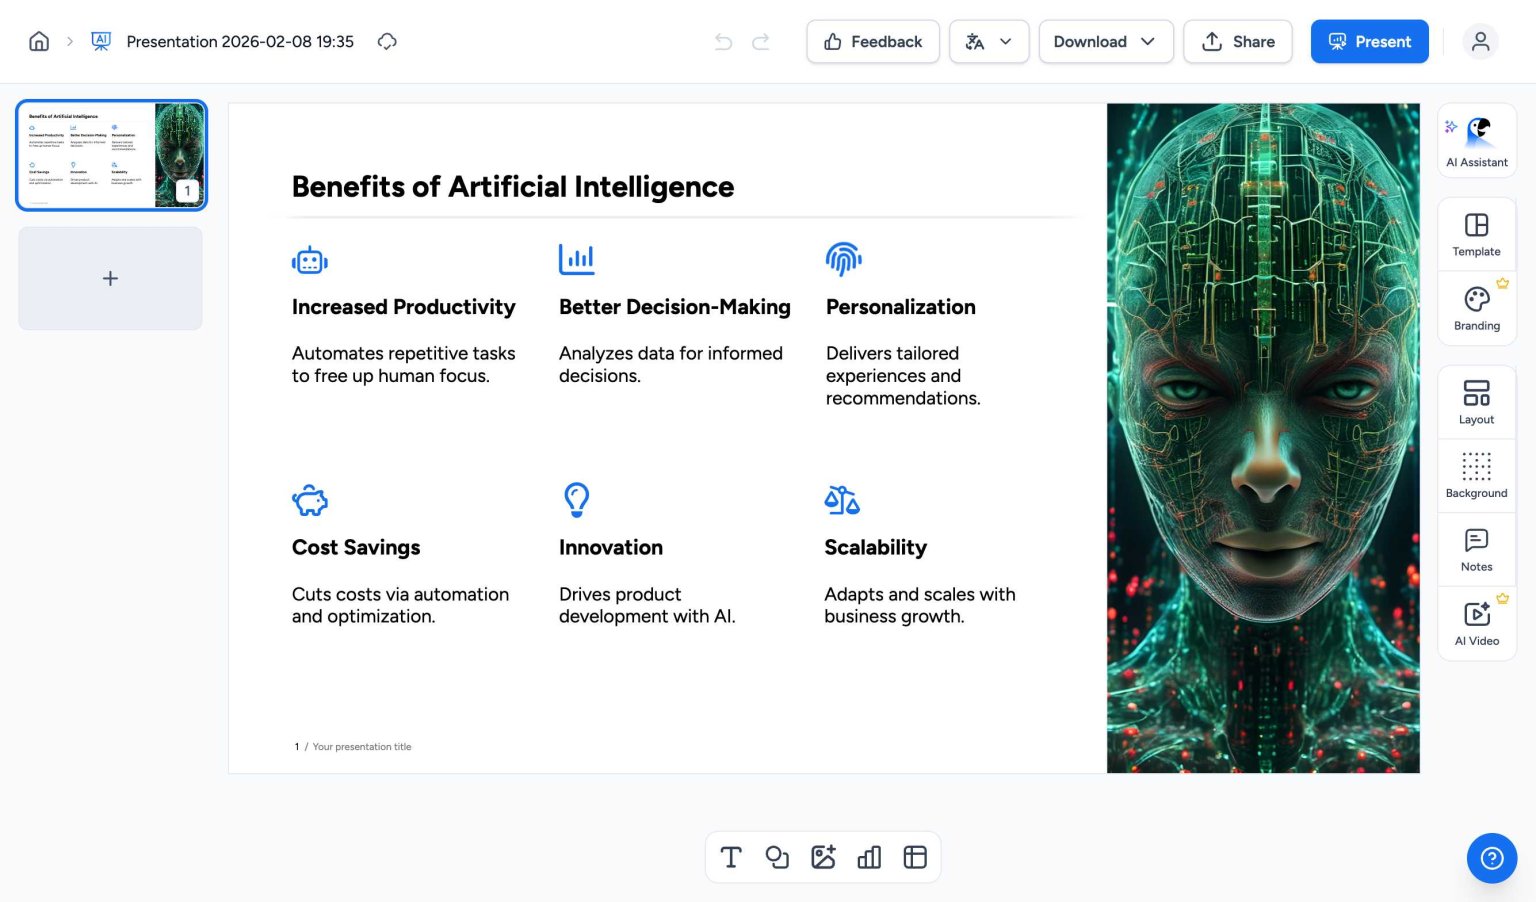Give feedback using the Feedback button
This screenshot has height=902, width=1536.
(873, 42)
